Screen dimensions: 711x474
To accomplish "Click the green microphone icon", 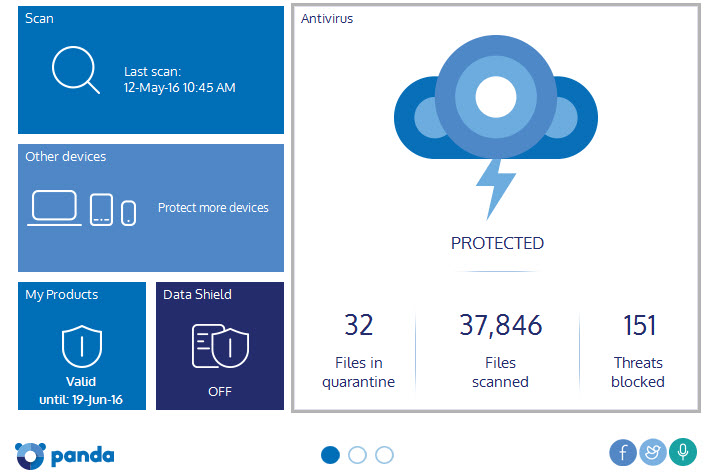I will (682, 452).
